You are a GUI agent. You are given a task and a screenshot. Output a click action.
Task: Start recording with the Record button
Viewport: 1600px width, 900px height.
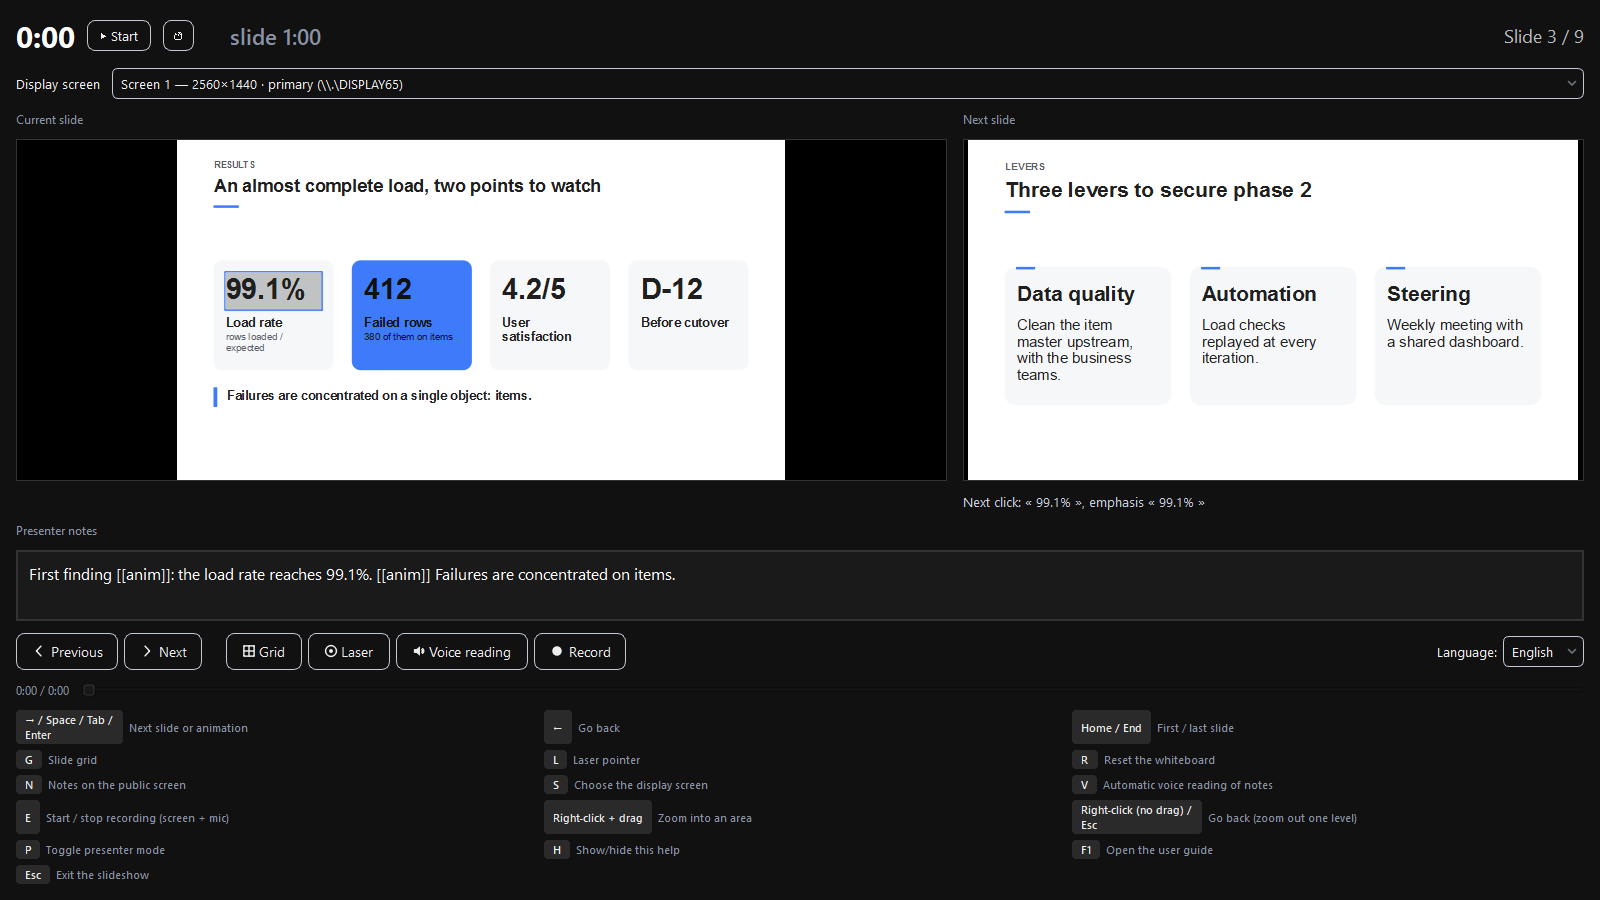[x=580, y=652]
